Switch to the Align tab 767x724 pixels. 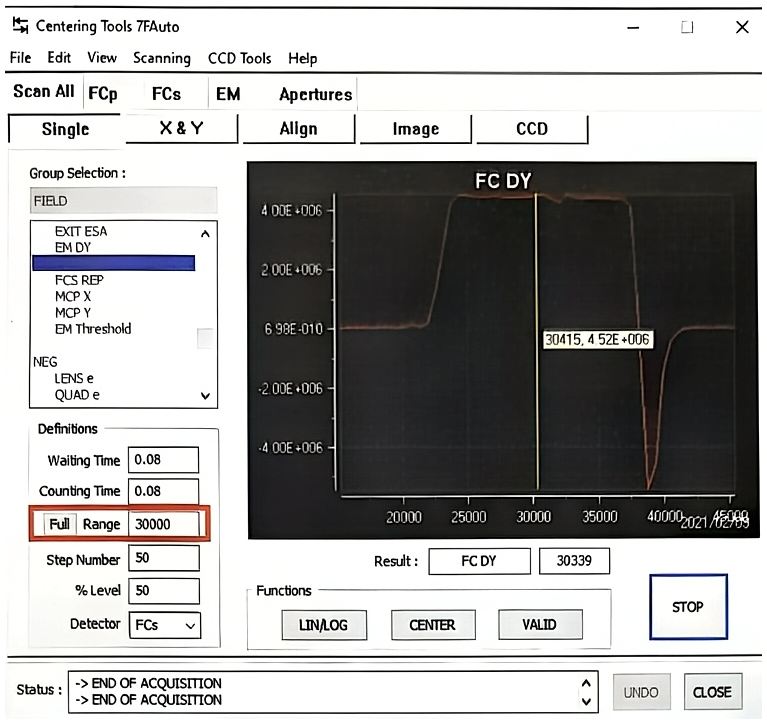[298, 129]
